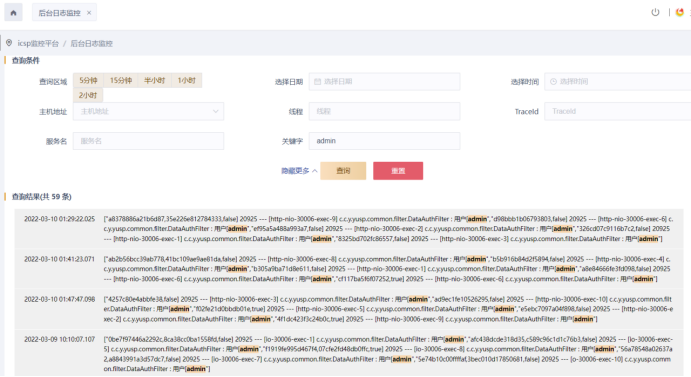Click timestamp 2022-03-10 01:41:23.071
This screenshot has height=377, width=691.
(x=59, y=259)
